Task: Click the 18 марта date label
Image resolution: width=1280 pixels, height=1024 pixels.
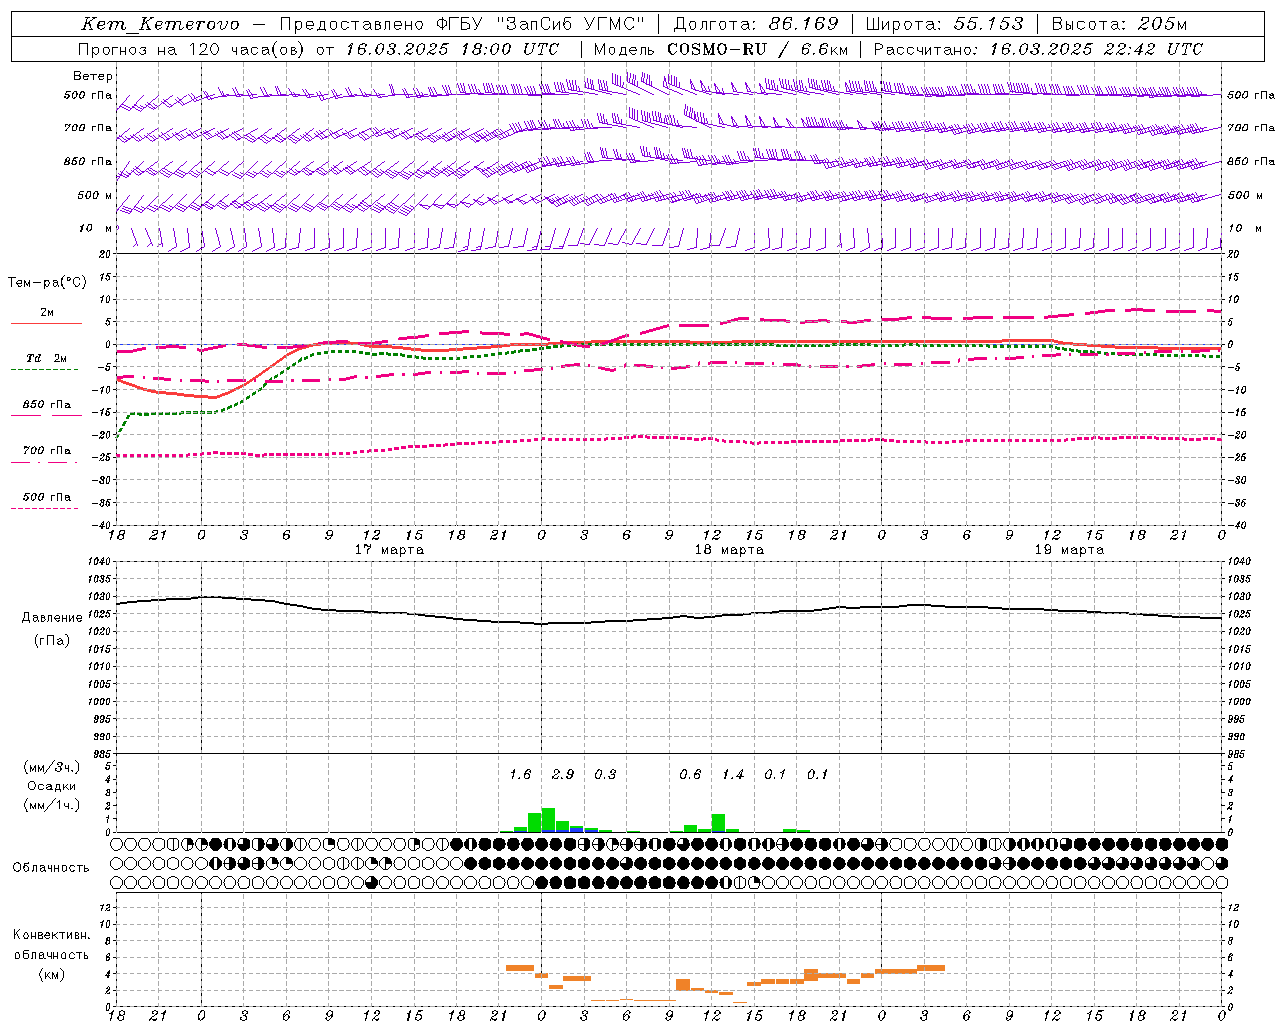Action: pos(729,550)
